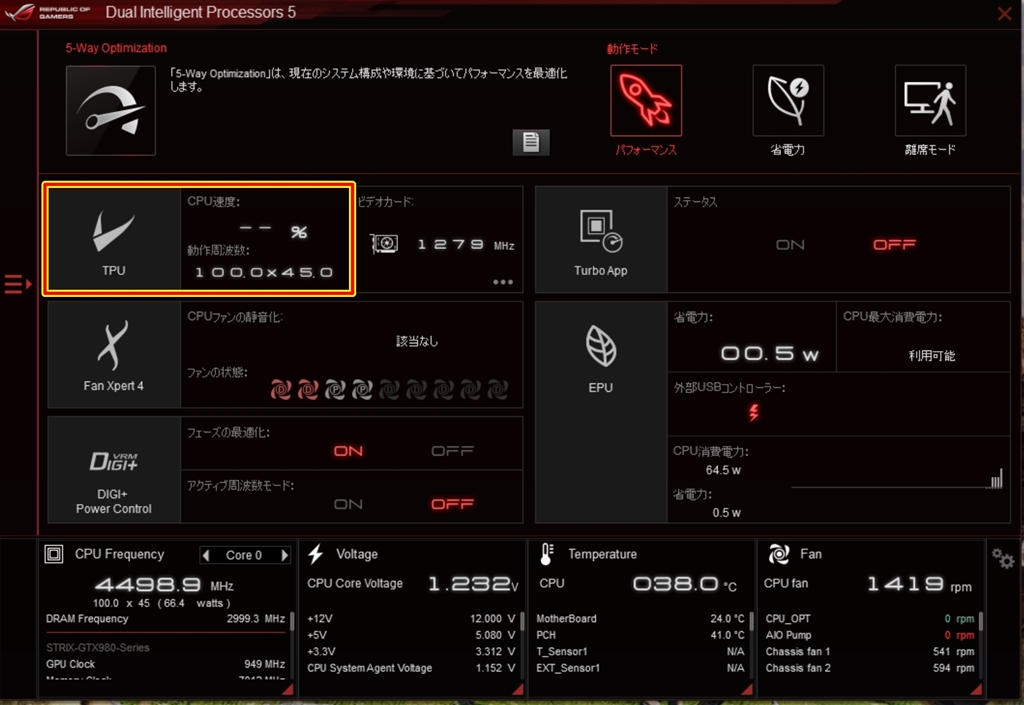The width and height of the screenshot is (1024, 705).
Task: Click the Fan panel scrollbar
Action: [x=981, y=621]
